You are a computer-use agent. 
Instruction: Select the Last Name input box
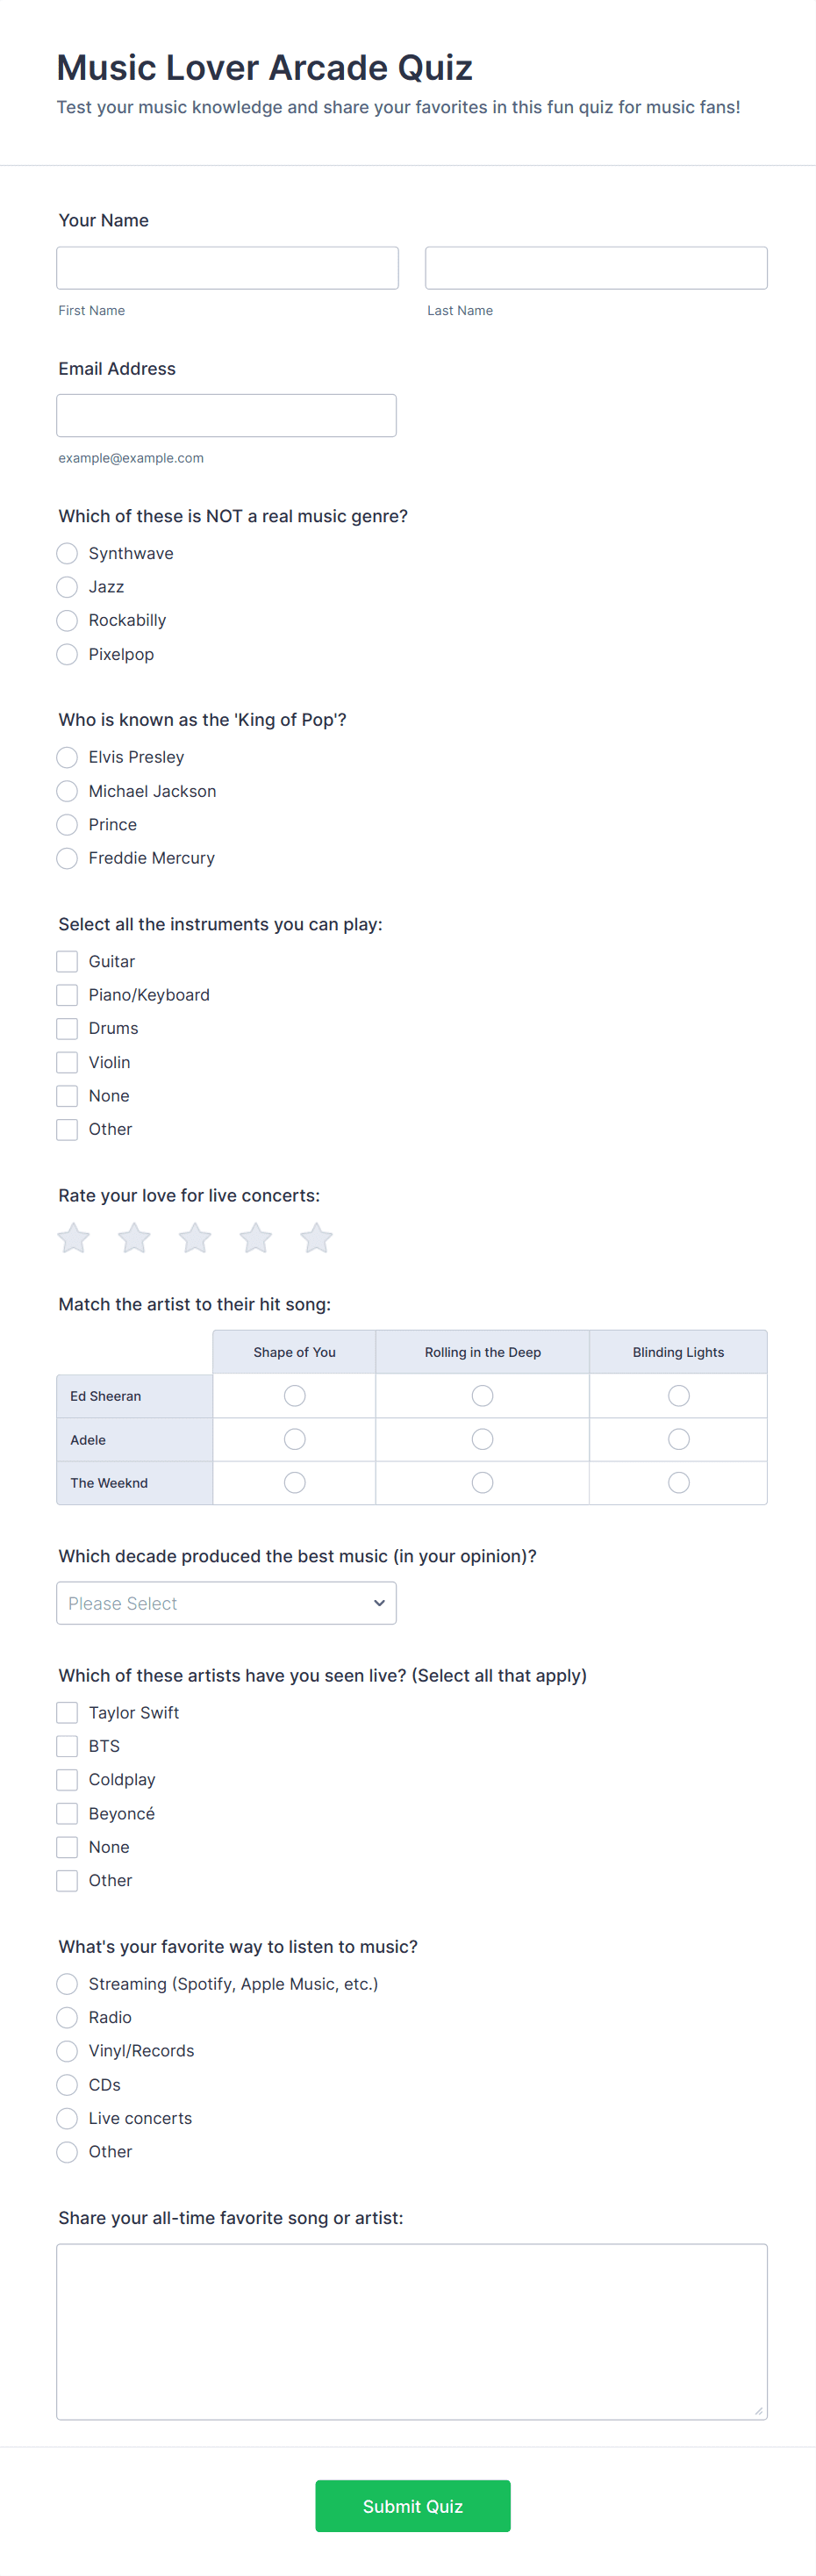(596, 268)
